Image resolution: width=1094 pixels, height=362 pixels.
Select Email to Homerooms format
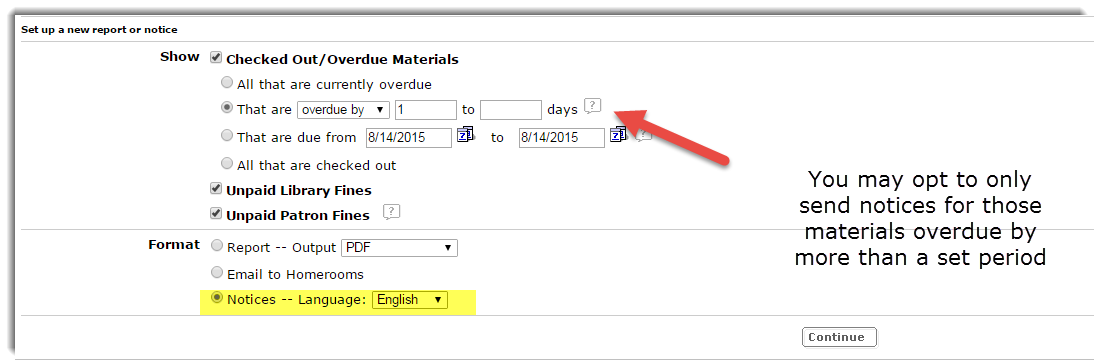click(x=217, y=272)
